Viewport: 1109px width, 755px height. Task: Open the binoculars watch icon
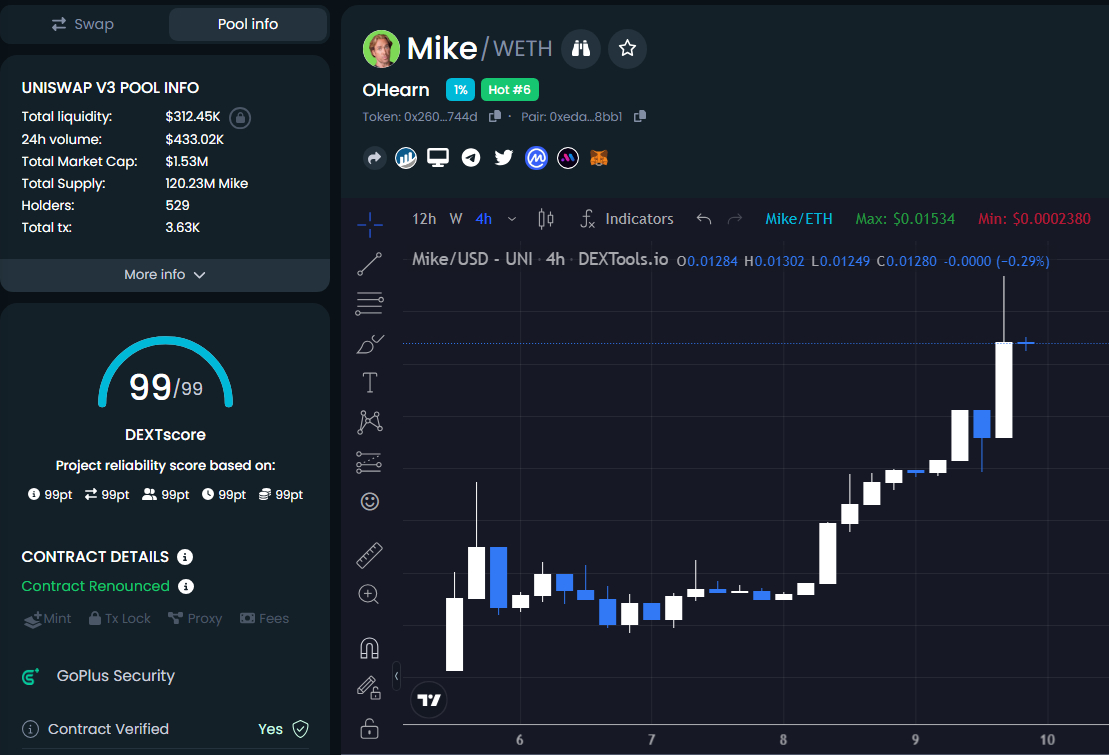click(580, 48)
